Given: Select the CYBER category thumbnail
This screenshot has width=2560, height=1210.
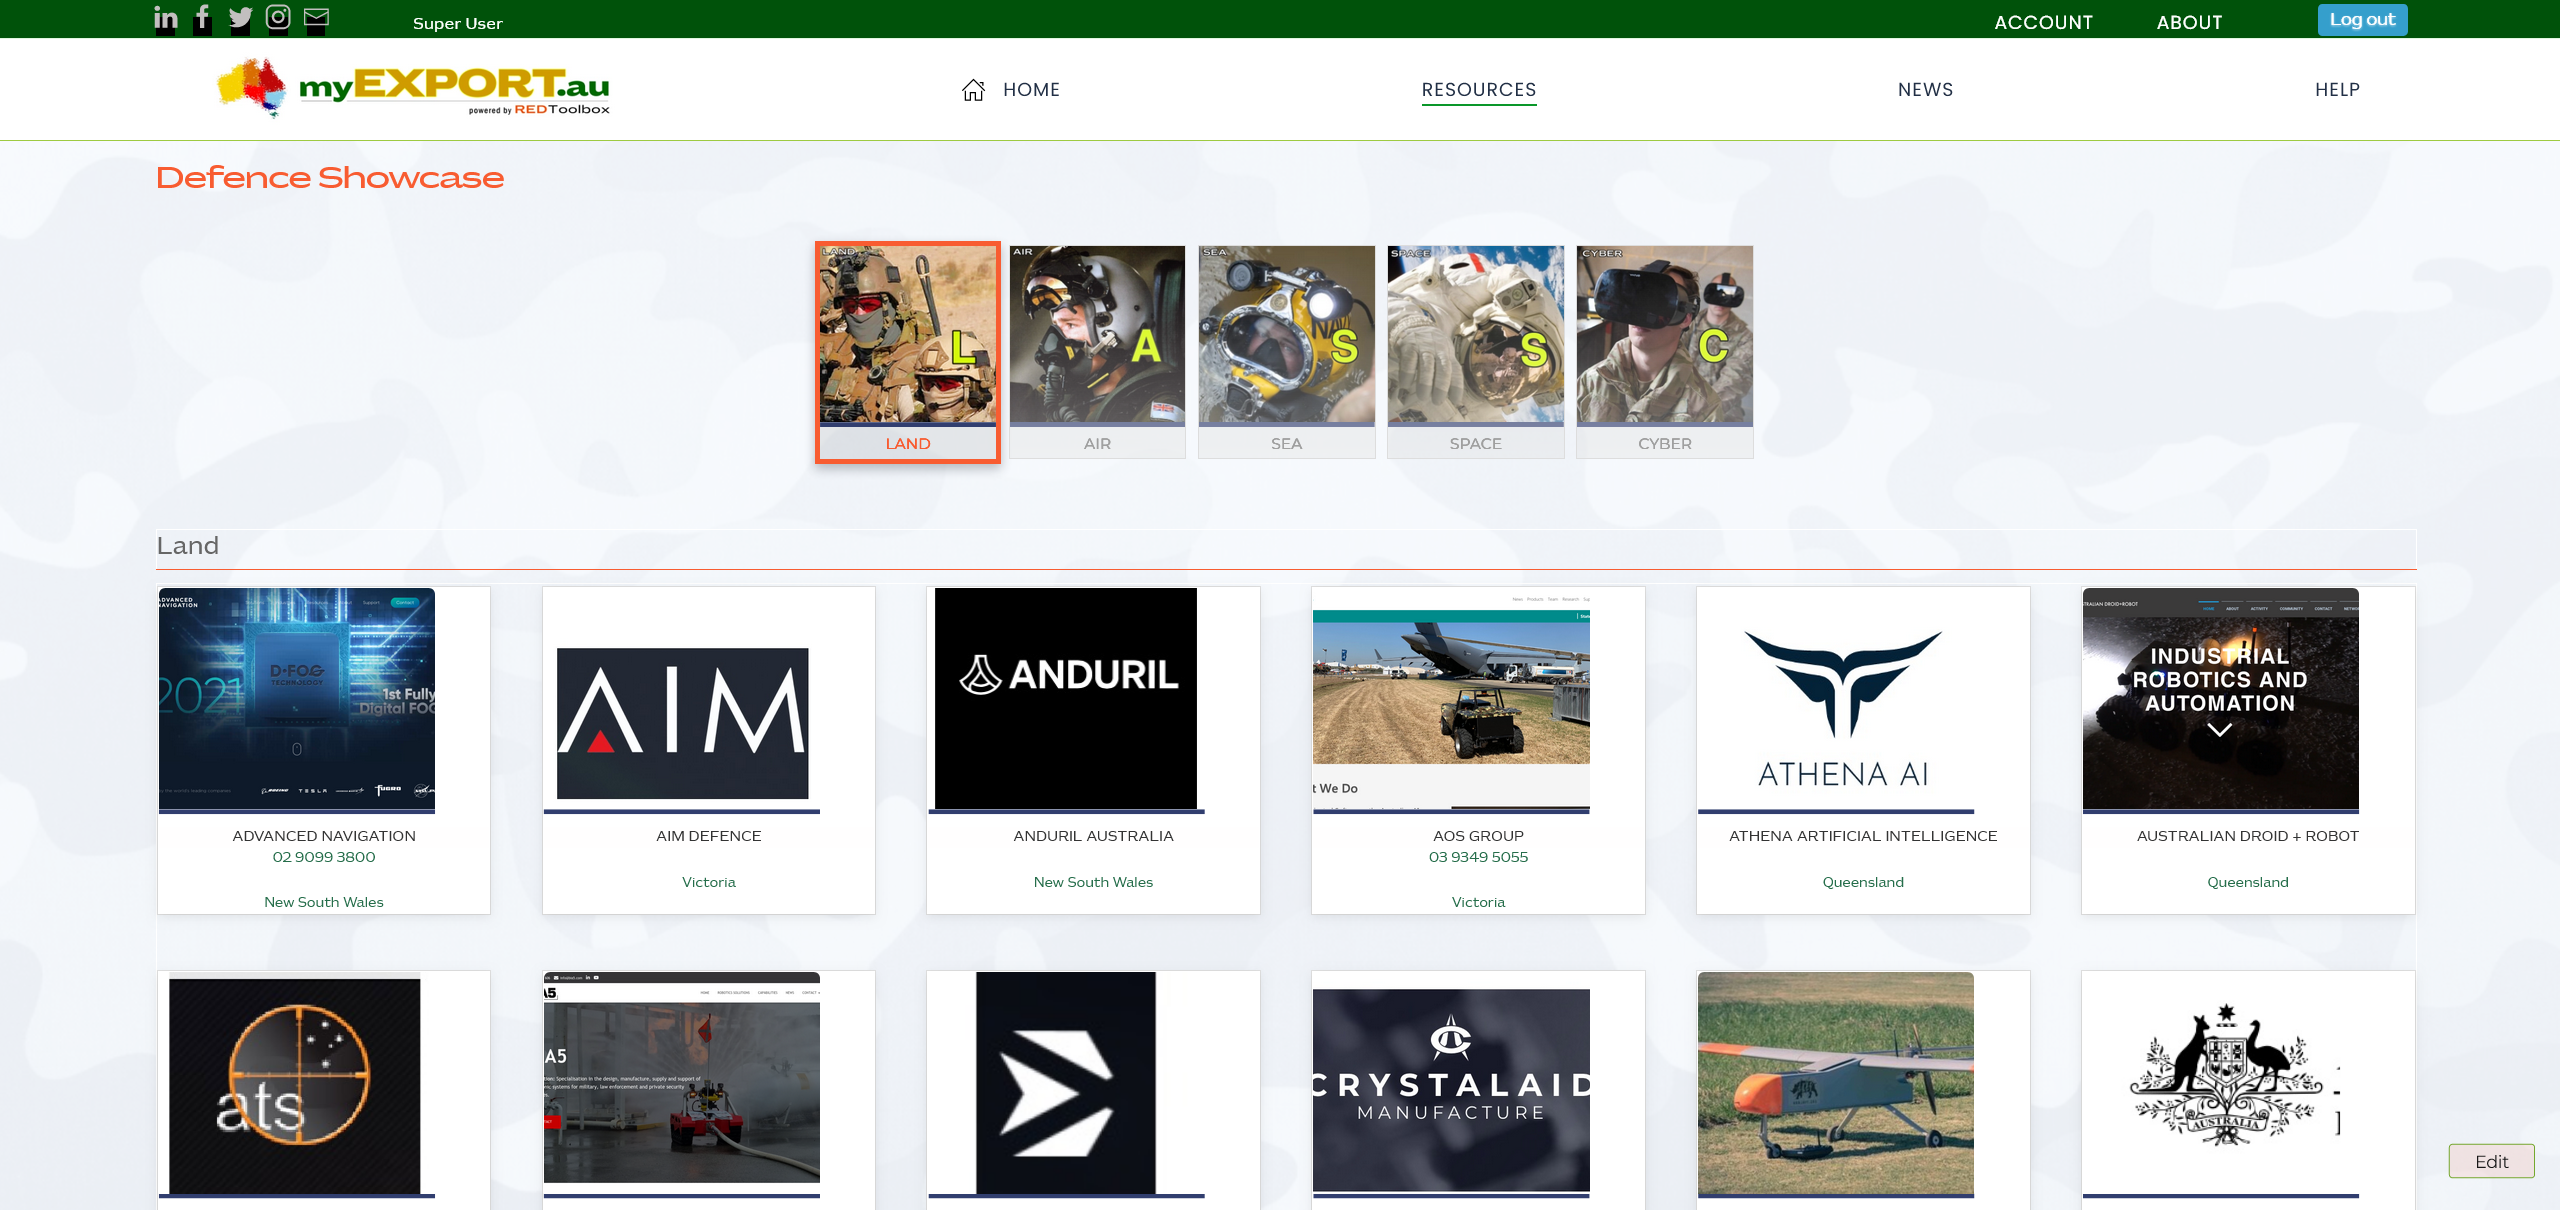Looking at the screenshot, I should pos(1664,335).
